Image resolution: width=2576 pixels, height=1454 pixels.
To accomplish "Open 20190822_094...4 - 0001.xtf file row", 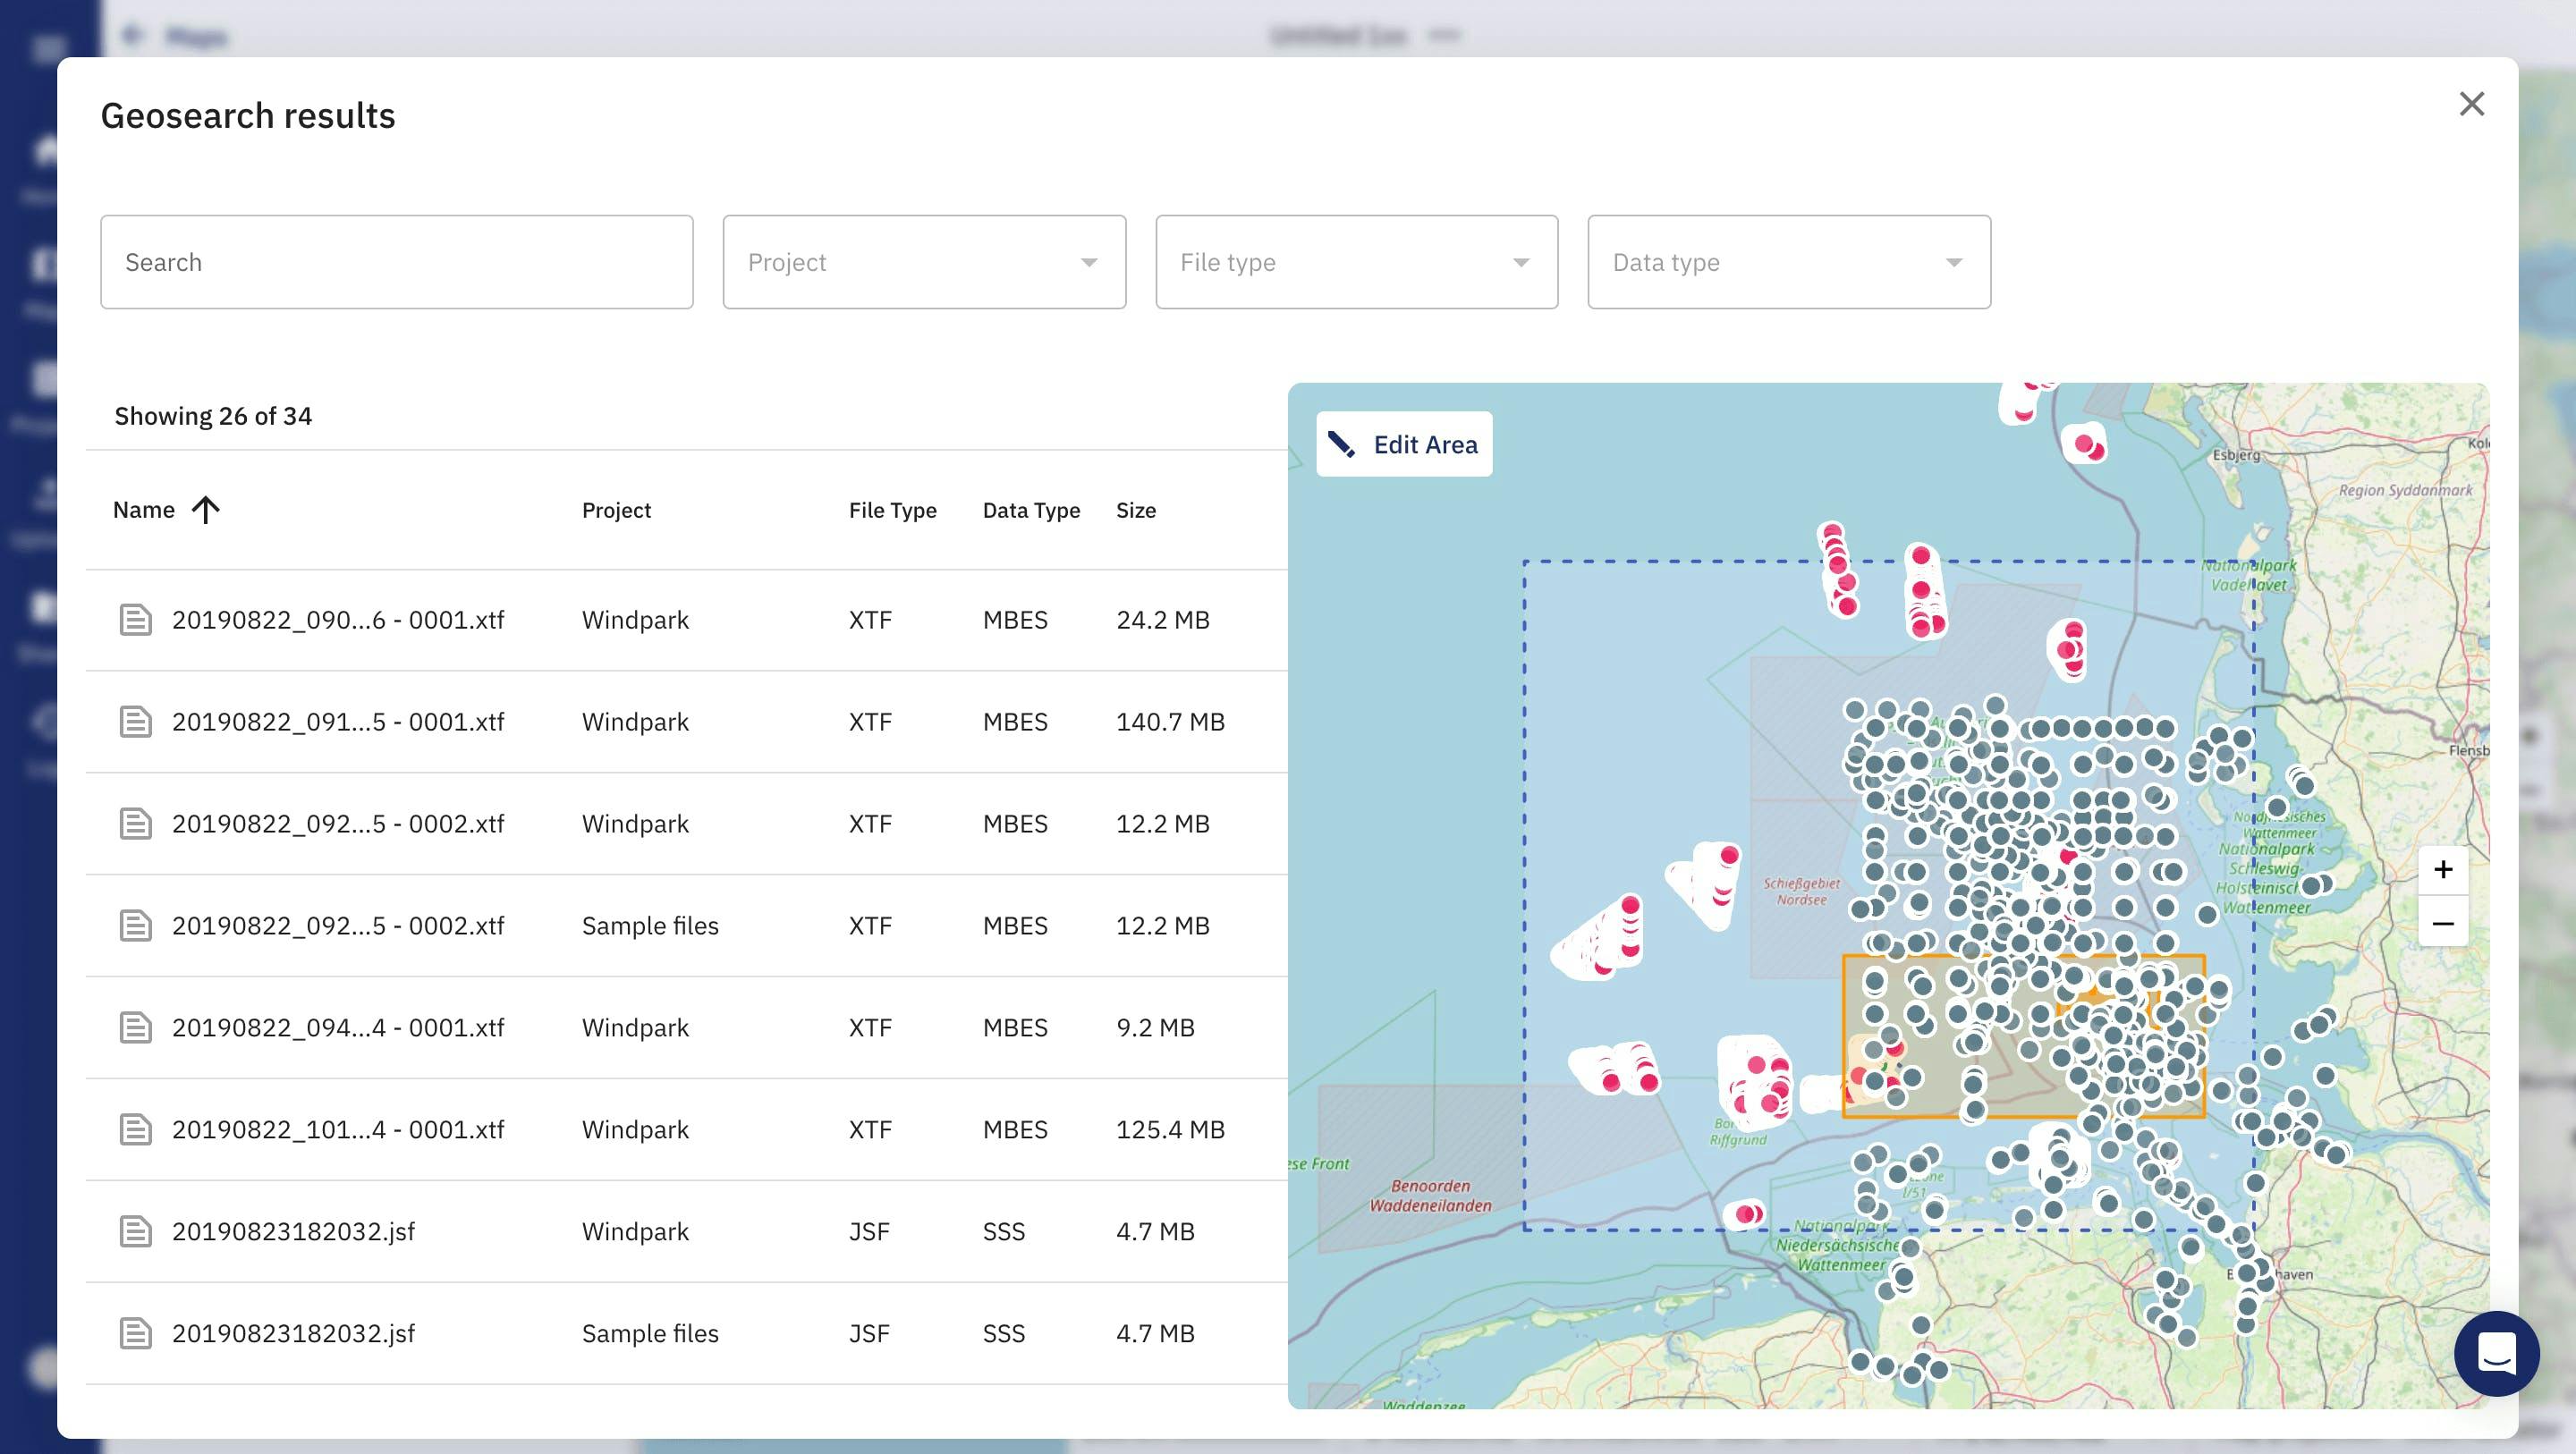I will pos(338,1028).
